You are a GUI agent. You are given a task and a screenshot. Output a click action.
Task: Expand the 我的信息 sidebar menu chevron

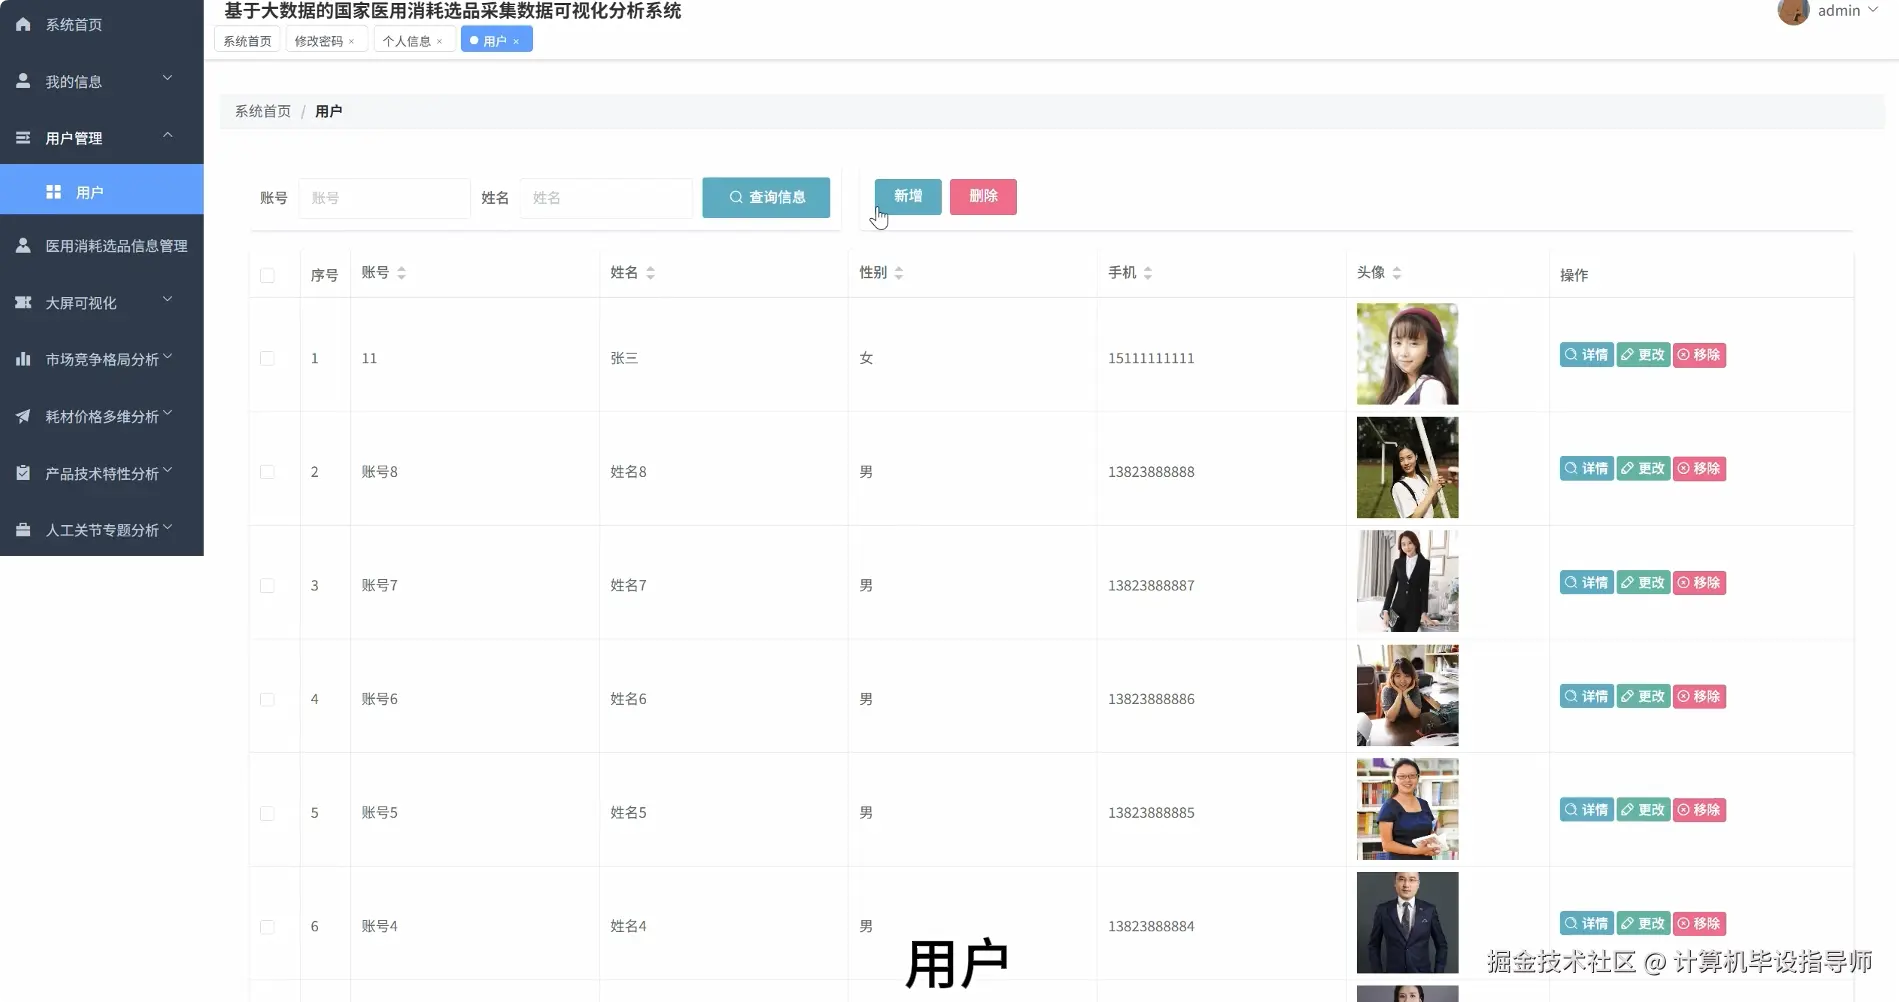(x=168, y=78)
